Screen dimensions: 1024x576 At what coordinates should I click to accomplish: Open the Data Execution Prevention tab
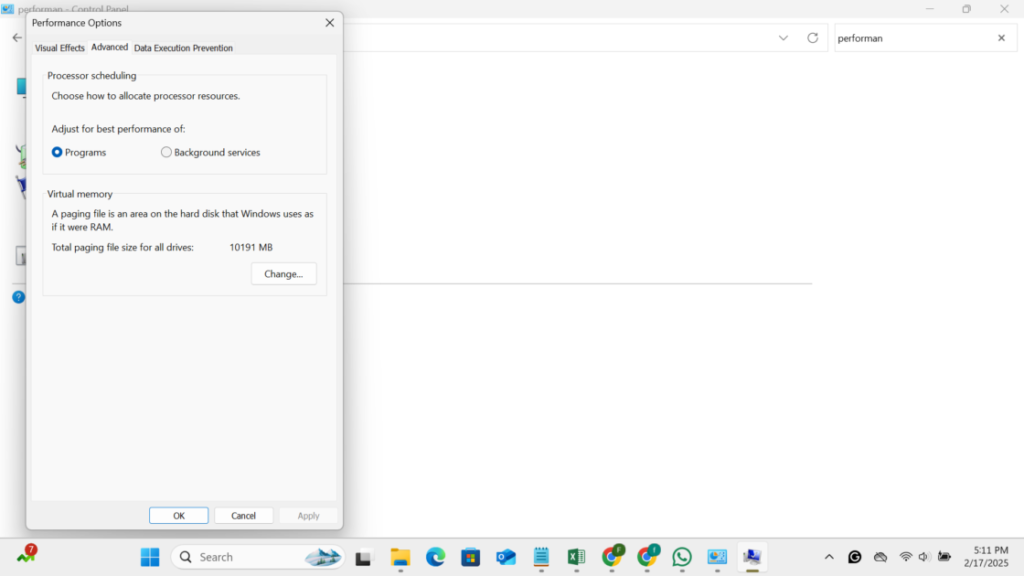(183, 47)
